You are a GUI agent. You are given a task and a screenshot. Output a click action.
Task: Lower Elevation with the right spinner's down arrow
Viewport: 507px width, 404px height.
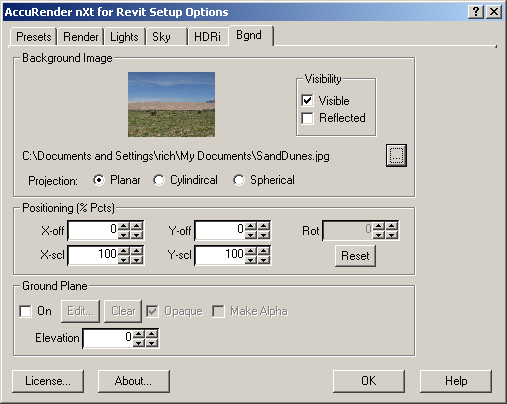[152, 343]
